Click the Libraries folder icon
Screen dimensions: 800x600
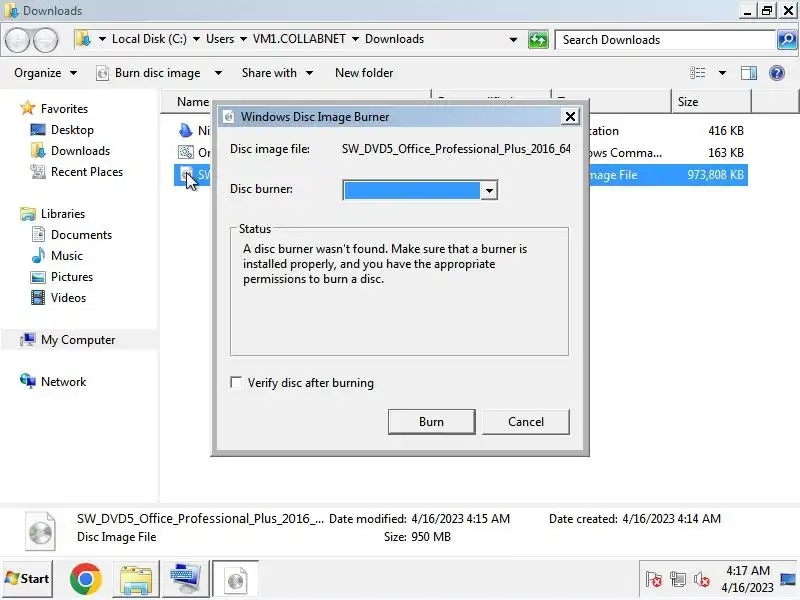pos(28,214)
